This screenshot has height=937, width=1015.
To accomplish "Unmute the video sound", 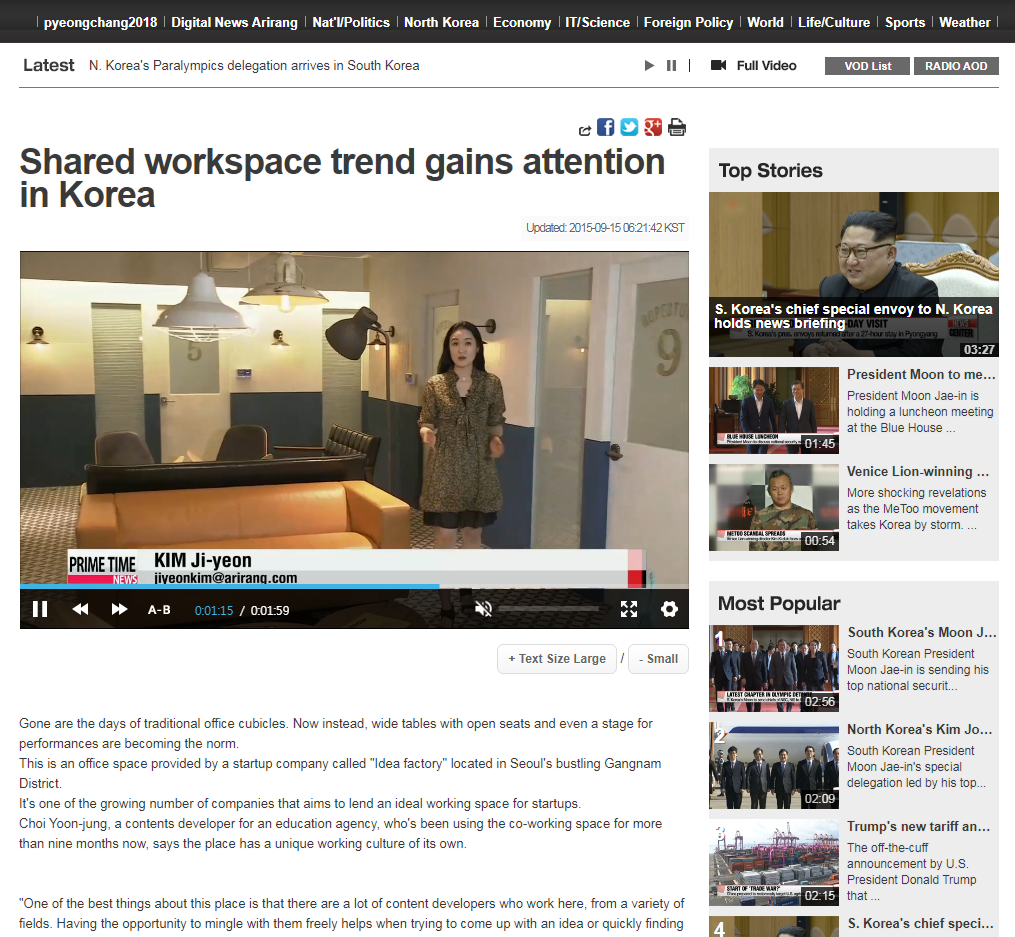I will (x=484, y=609).
